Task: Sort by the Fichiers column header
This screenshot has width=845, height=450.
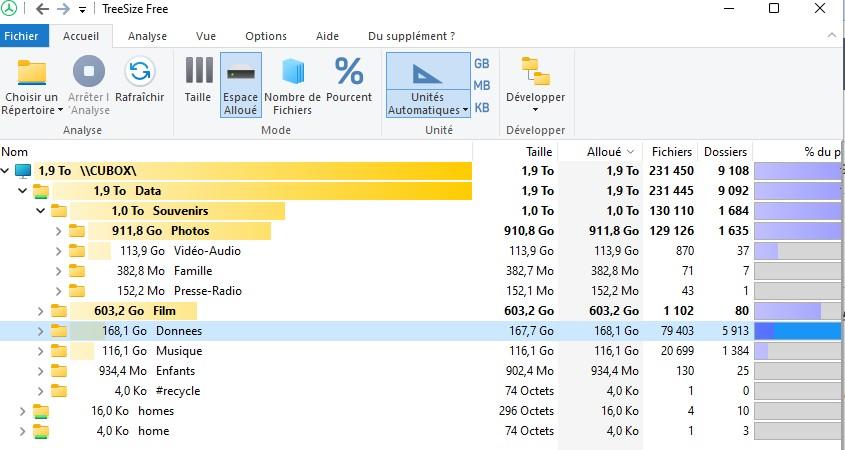Action: coord(671,152)
